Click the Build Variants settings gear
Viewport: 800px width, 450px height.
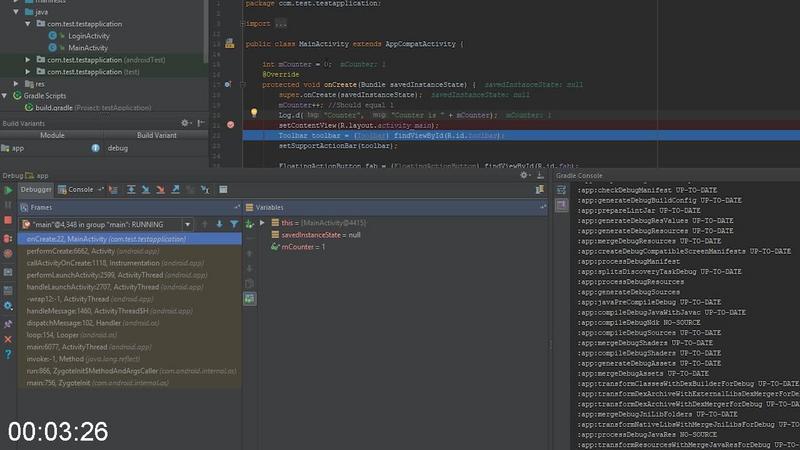click(186, 123)
